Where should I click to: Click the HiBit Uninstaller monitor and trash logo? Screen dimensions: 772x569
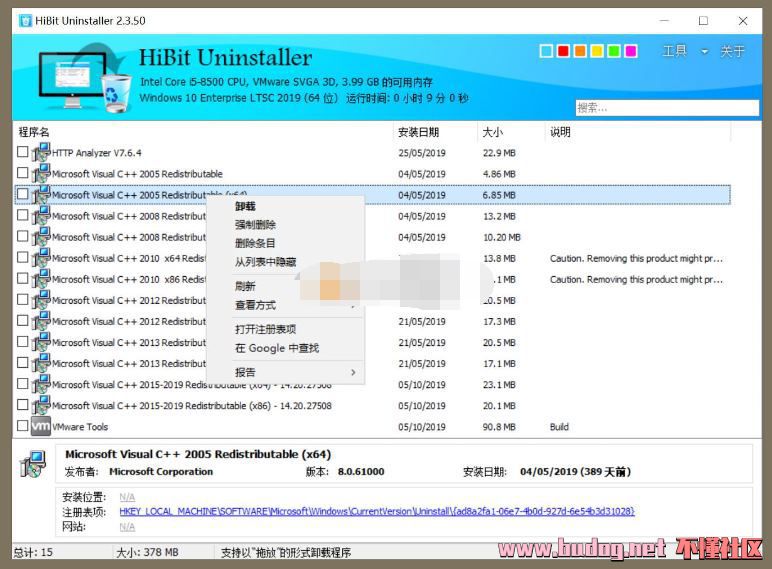tap(85, 79)
